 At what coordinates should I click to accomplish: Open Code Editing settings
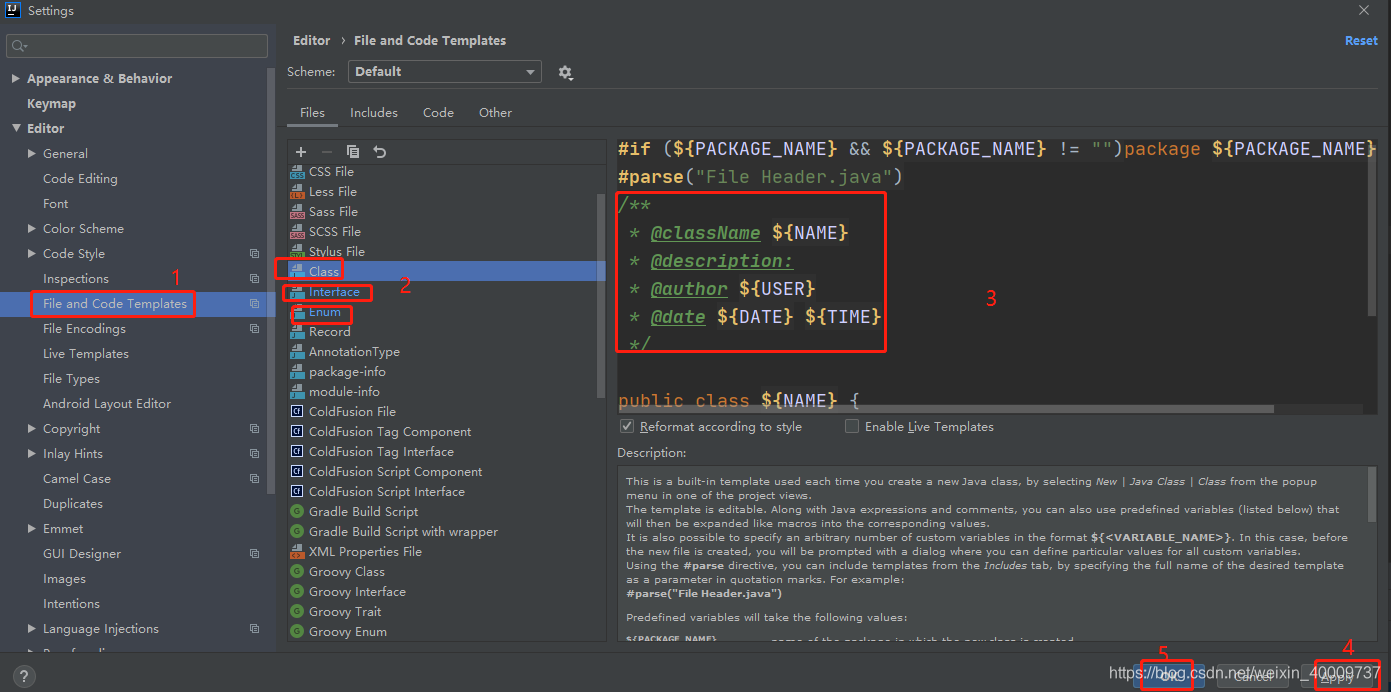pos(80,179)
